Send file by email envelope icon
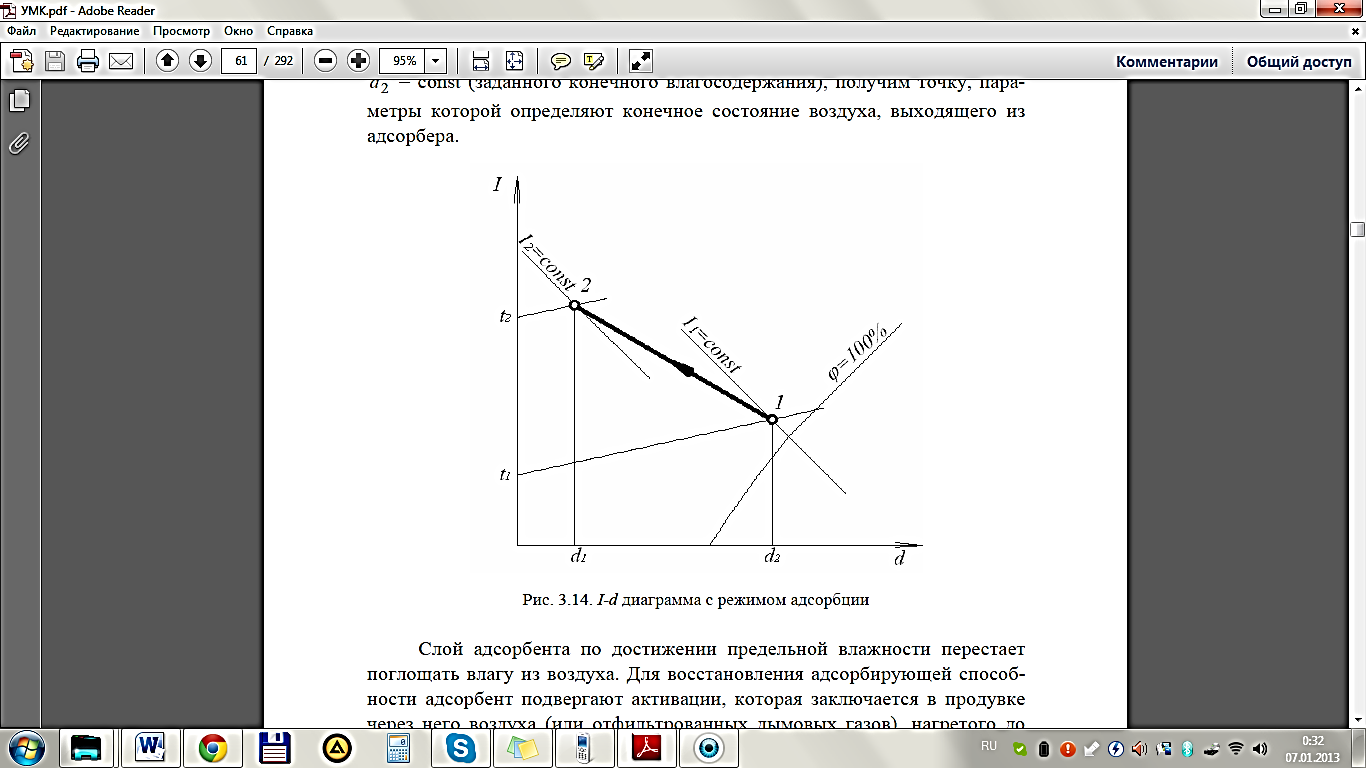This screenshot has height=768, width=1366. (x=121, y=61)
